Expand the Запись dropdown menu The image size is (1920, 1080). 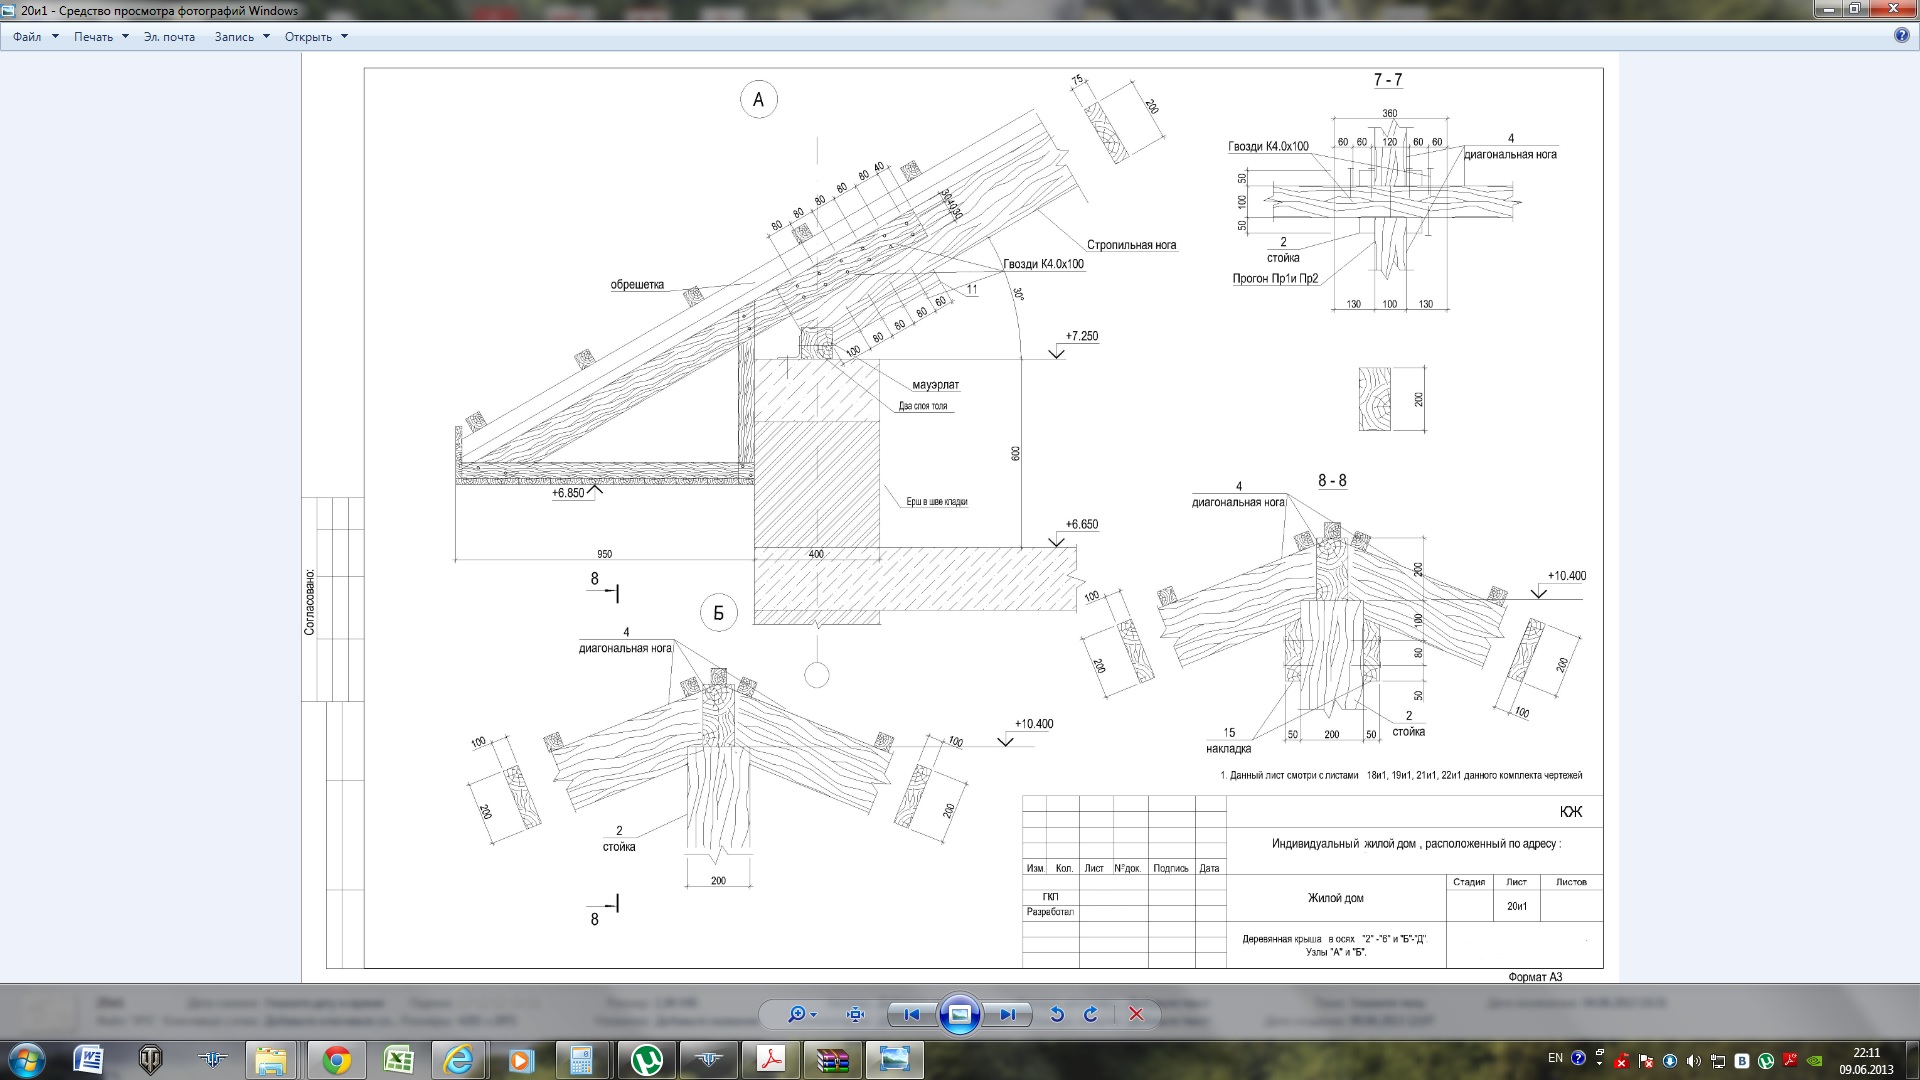(x=242, y=37)
